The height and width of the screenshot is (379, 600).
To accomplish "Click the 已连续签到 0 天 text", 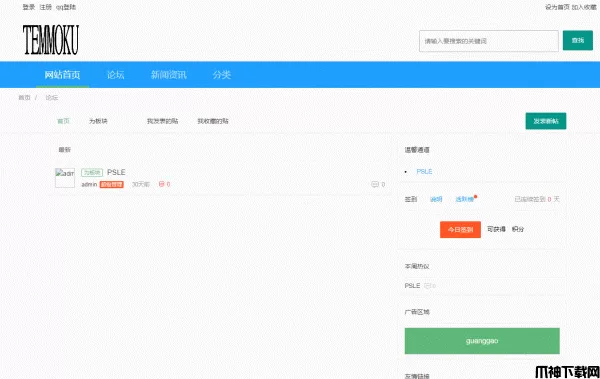I will 537,199.
